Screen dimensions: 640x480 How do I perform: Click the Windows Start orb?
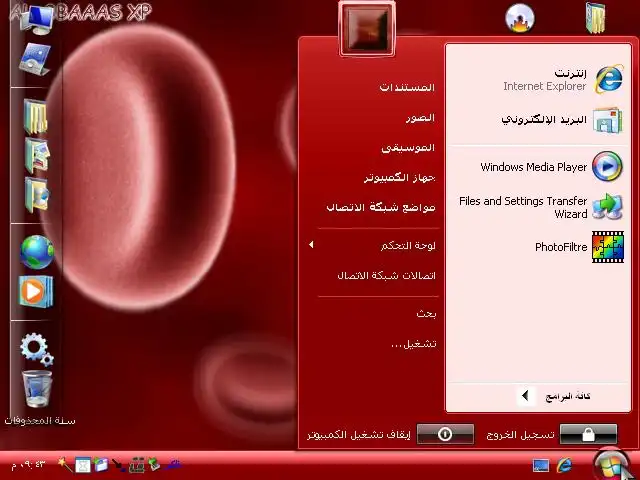click(611, 464)
